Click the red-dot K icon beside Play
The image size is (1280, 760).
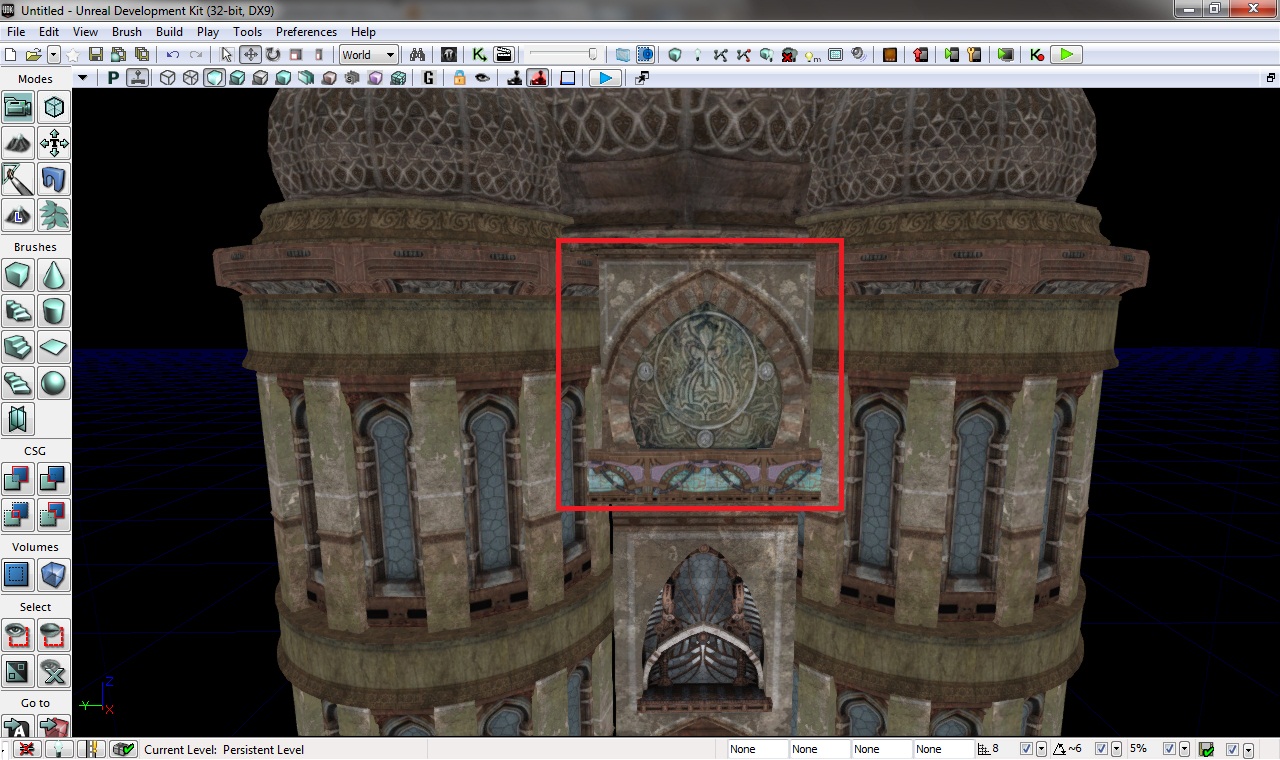[x=1037, y=55]
